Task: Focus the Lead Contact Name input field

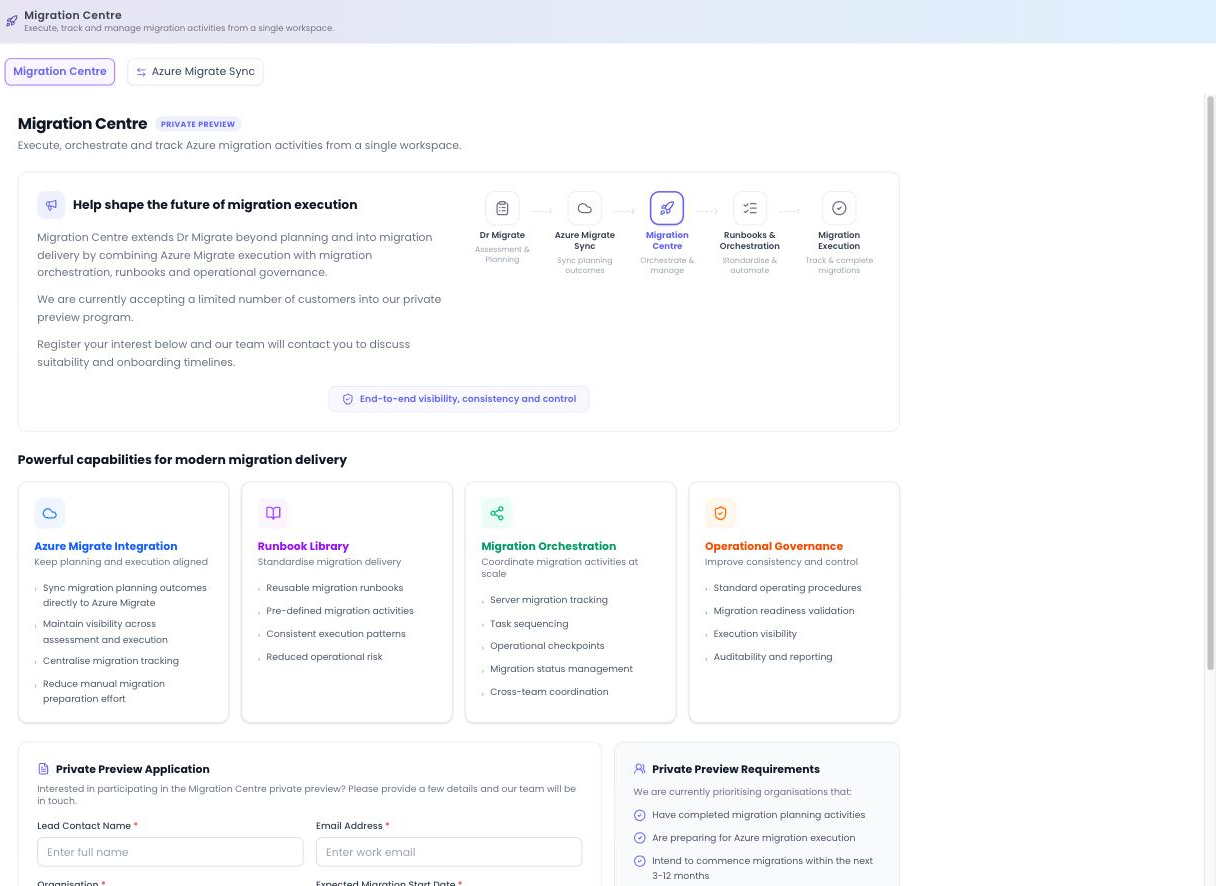Action: [x=170, y=852]
